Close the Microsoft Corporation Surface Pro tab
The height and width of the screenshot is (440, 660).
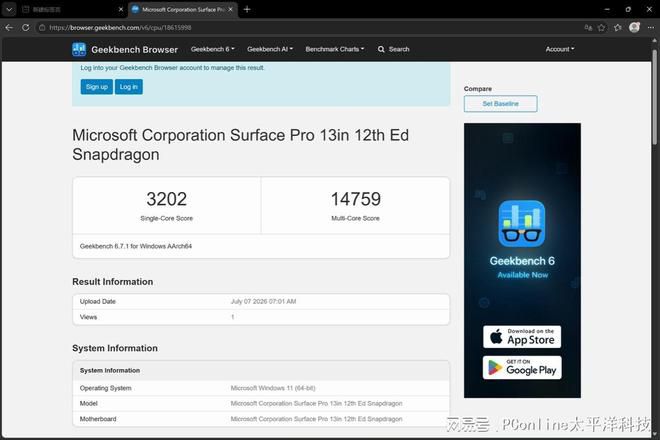[230, 9]
